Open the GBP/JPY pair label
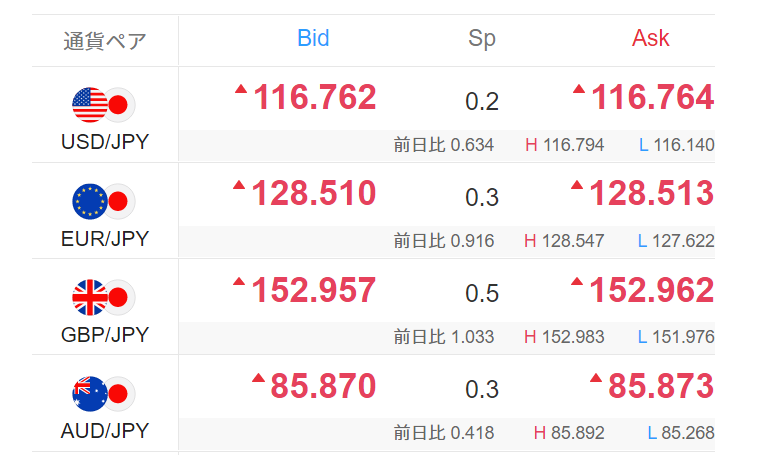The image size is (761, 455). click(x=104, y=334)
